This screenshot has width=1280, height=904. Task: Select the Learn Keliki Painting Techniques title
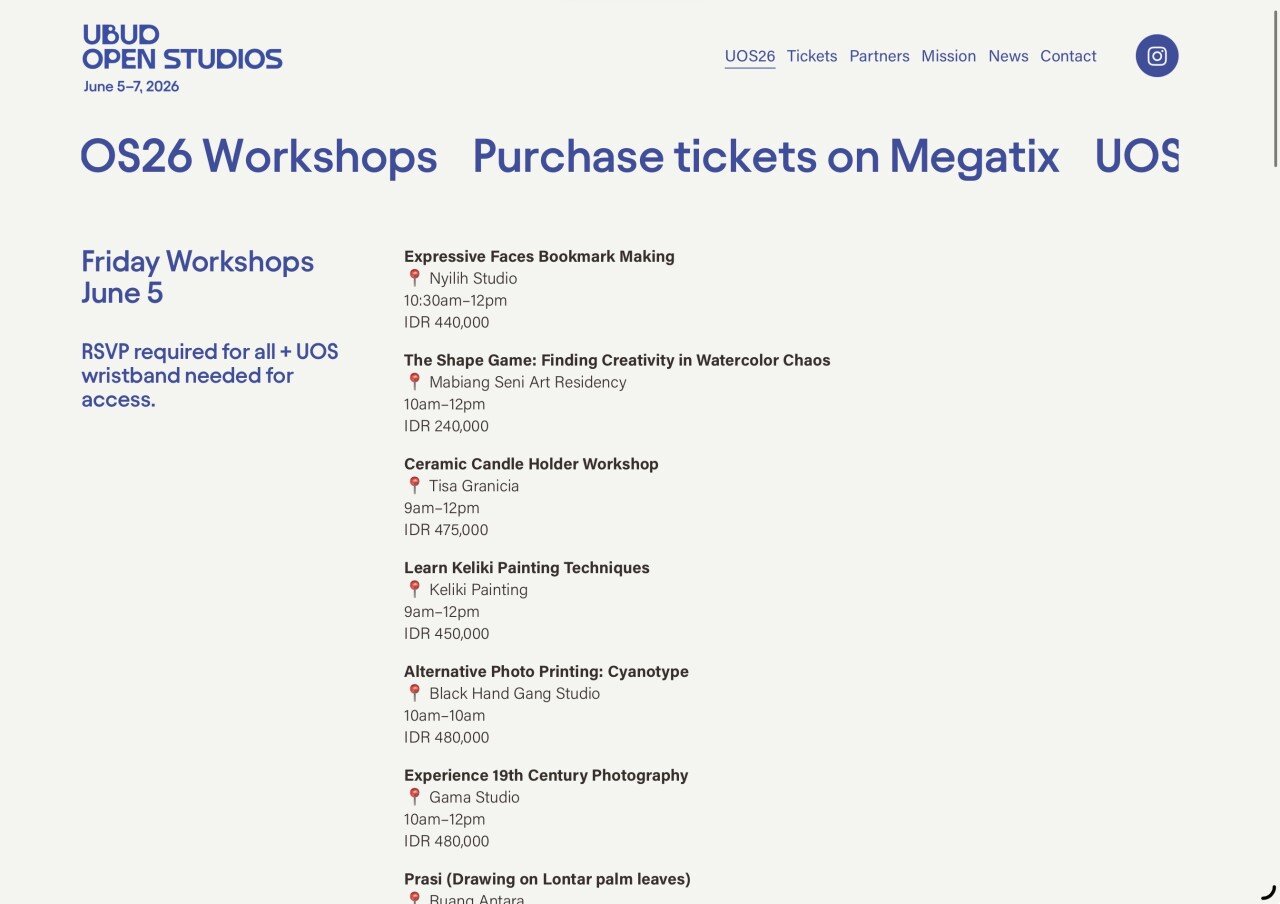tap(527, 568)
